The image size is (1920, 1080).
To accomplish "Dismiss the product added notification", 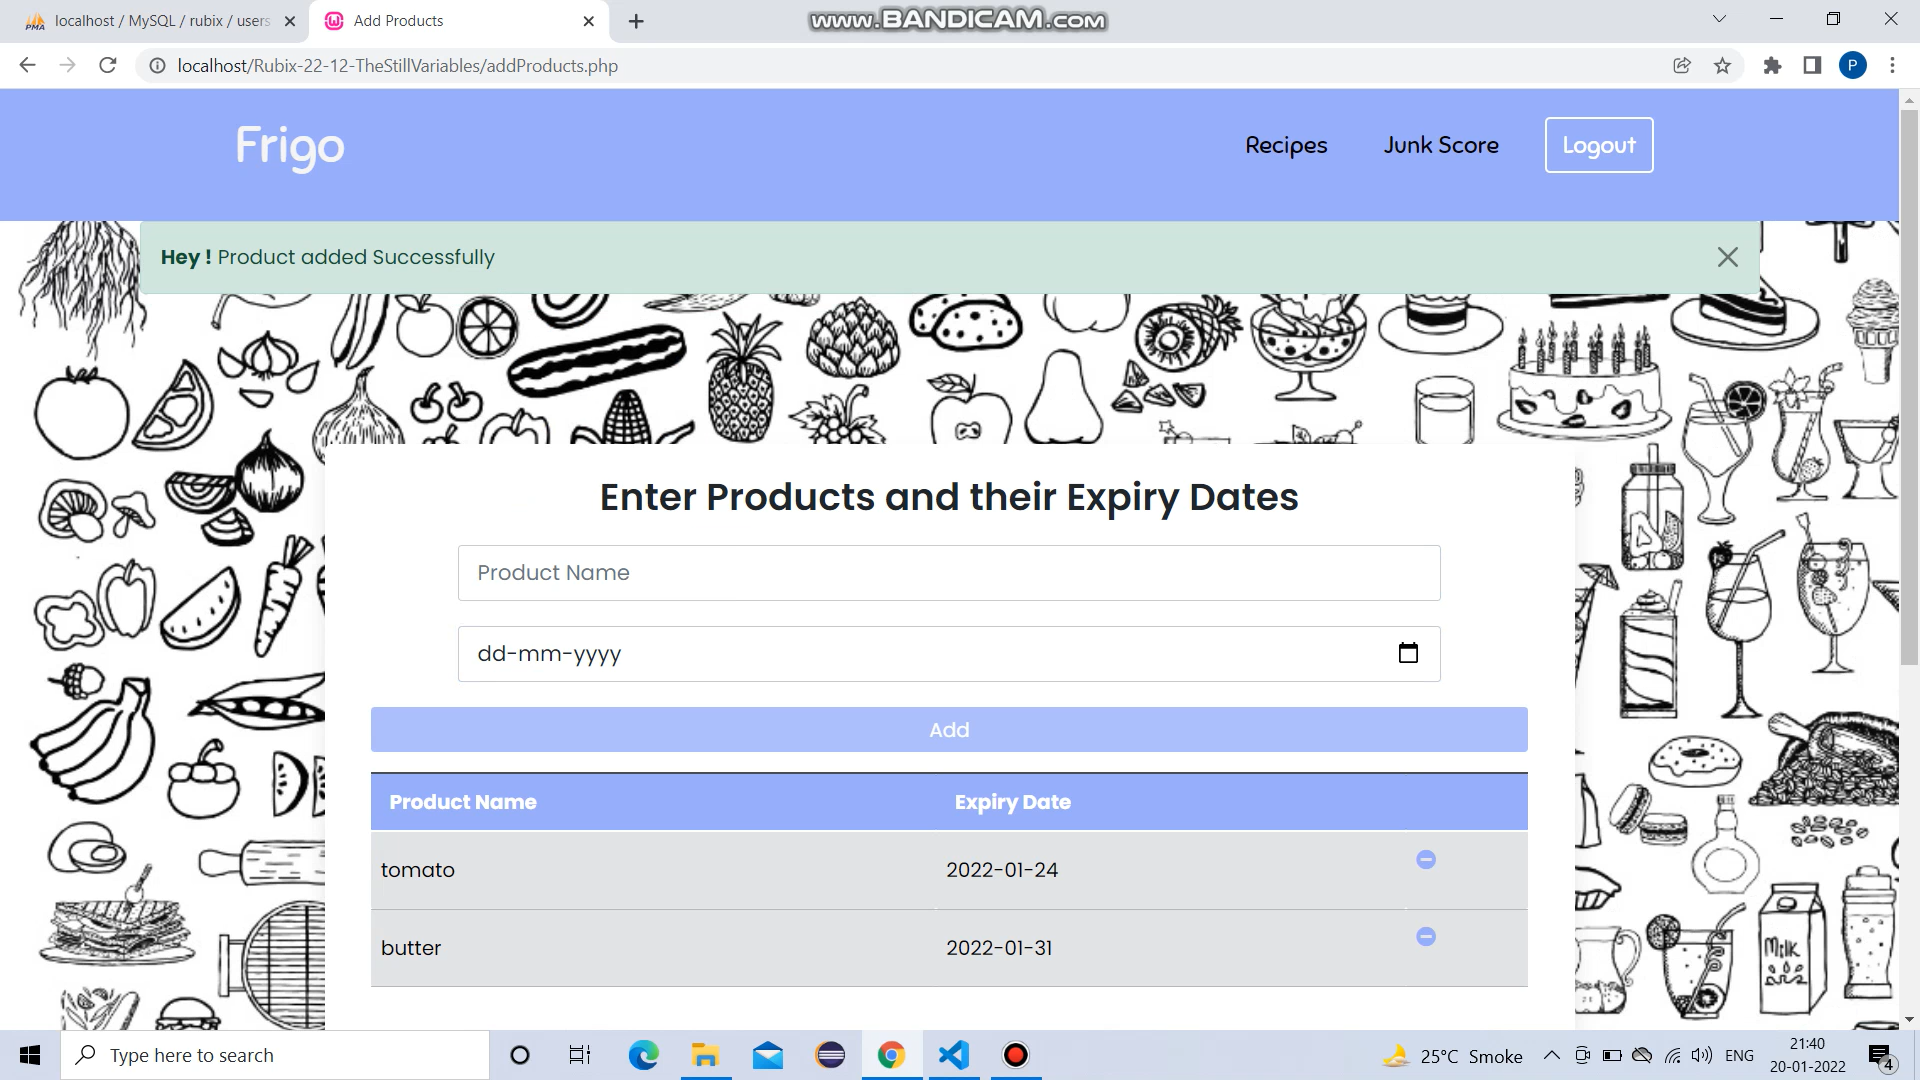I will point(1727,257).
